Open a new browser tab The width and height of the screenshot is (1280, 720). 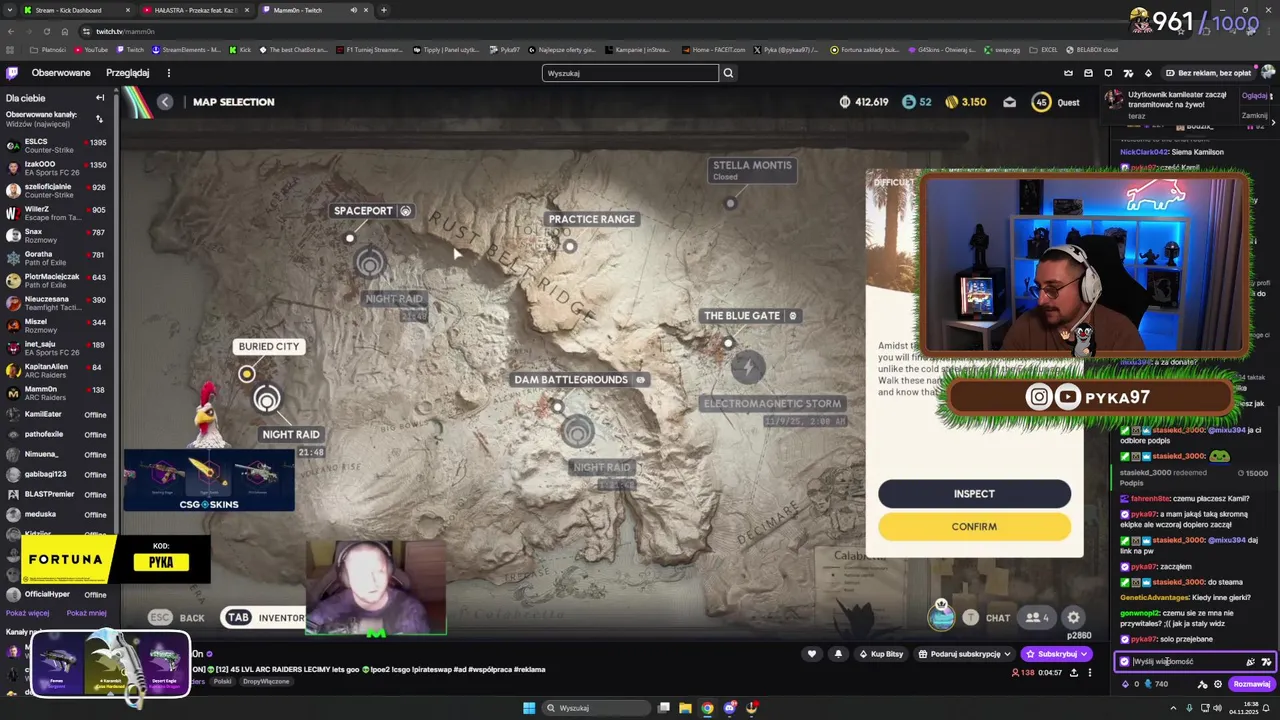coord(383,10)
